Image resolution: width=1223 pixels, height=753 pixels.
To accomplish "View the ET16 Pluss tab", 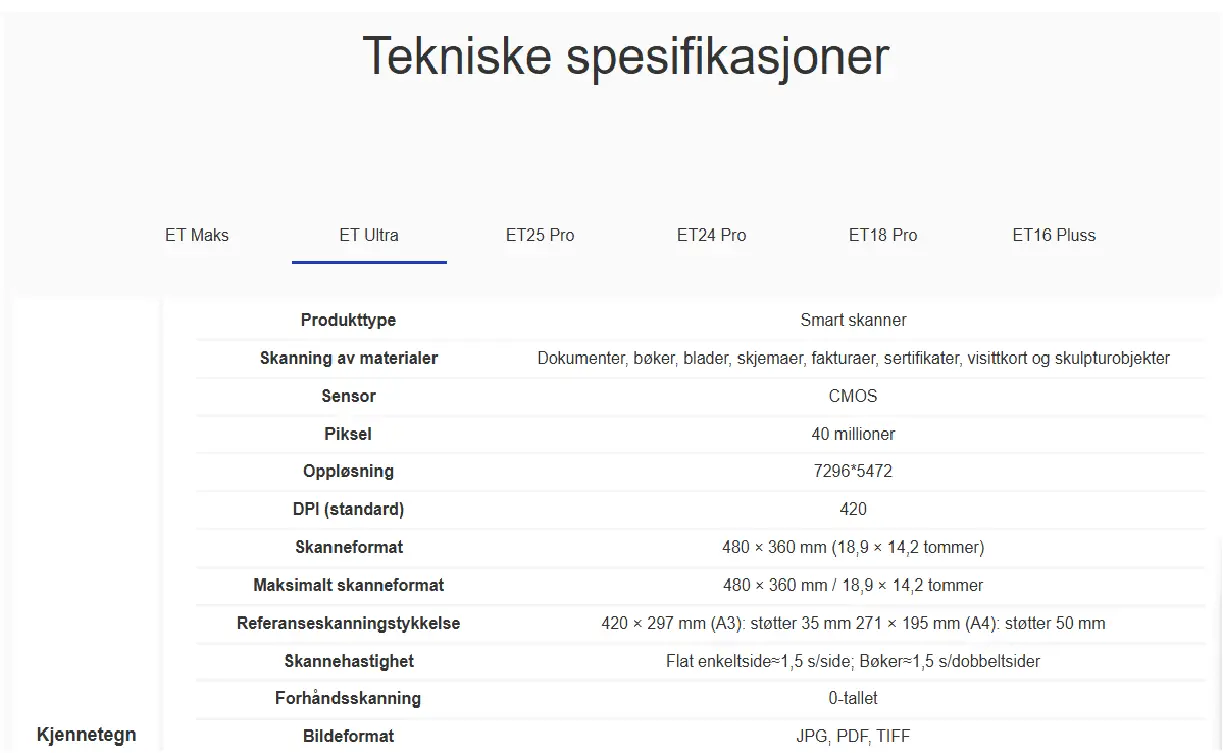I will 1054,235.
